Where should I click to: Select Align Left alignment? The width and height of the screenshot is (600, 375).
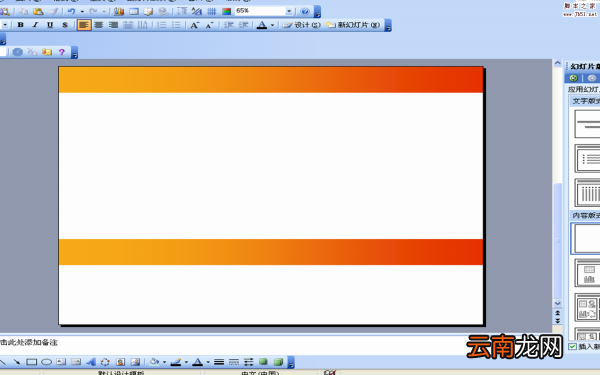coord(84,25)
